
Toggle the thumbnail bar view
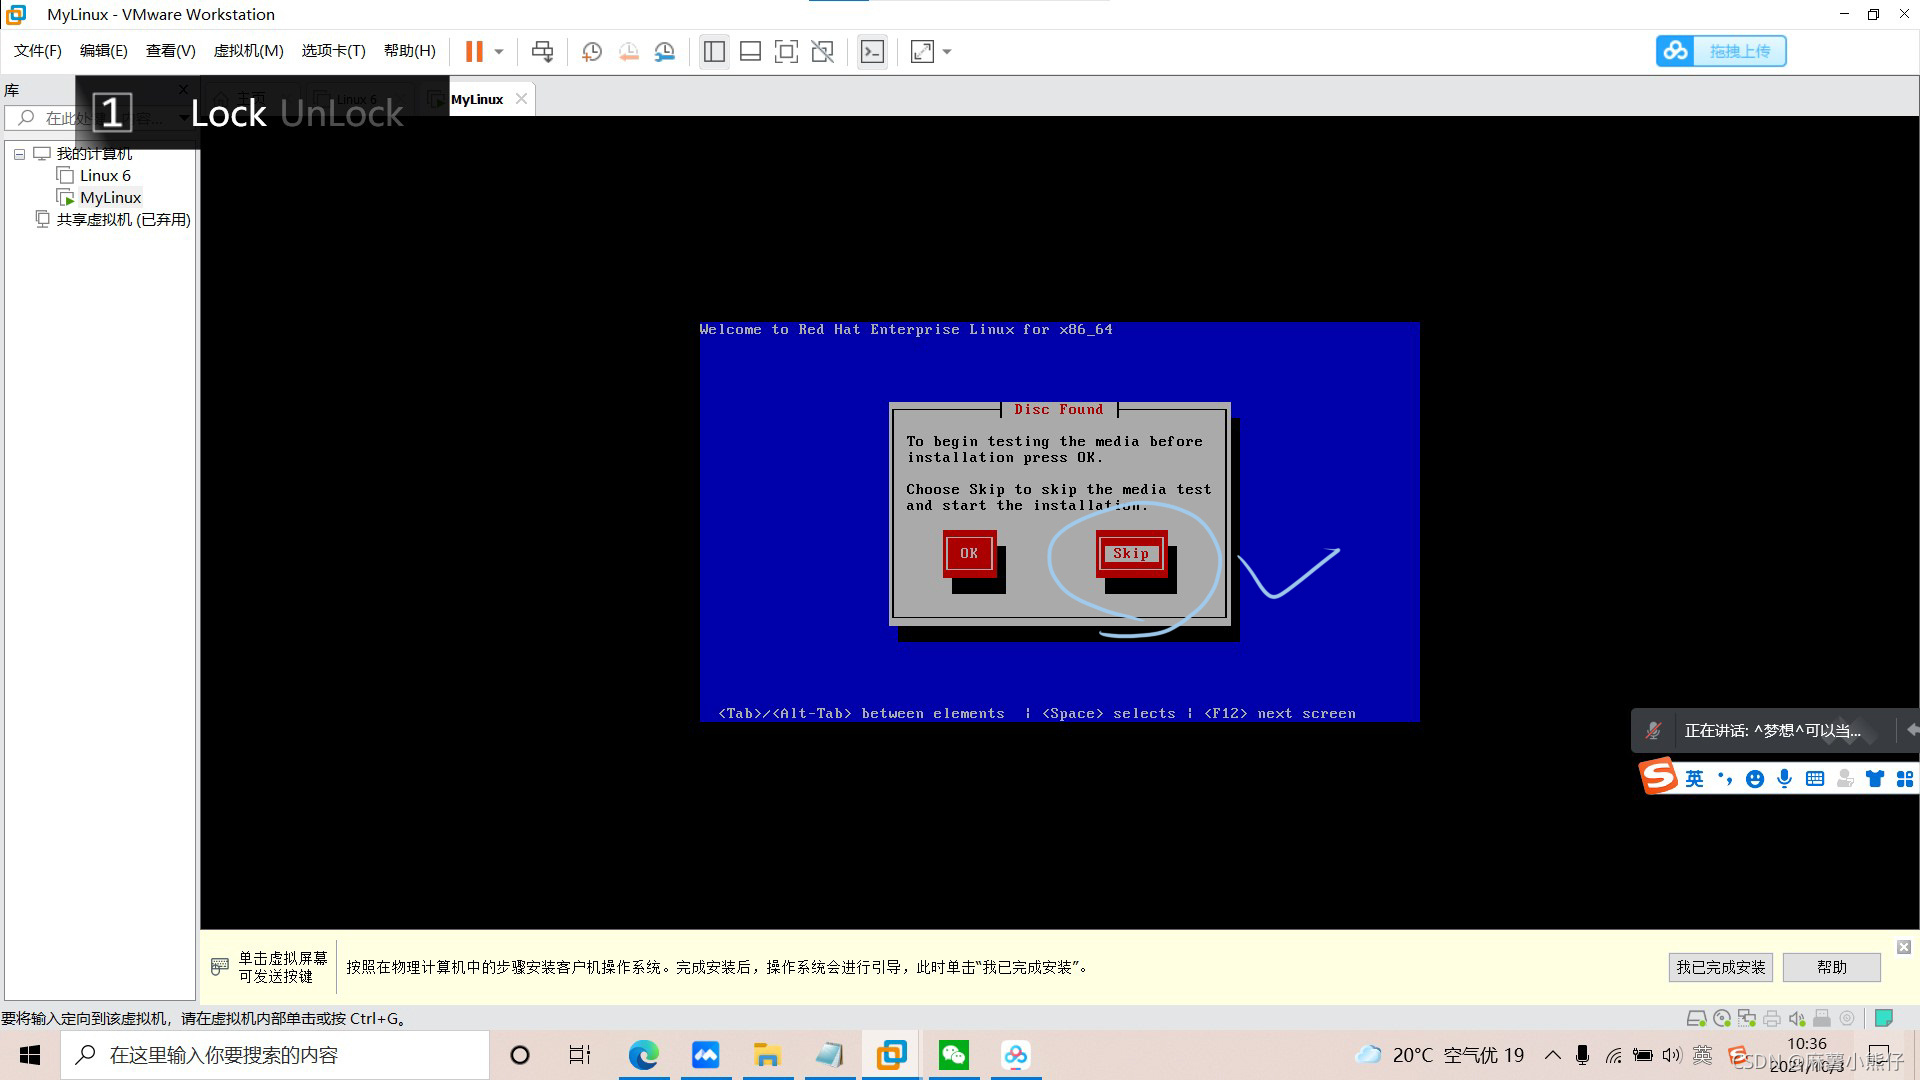[x=750, y=51]
